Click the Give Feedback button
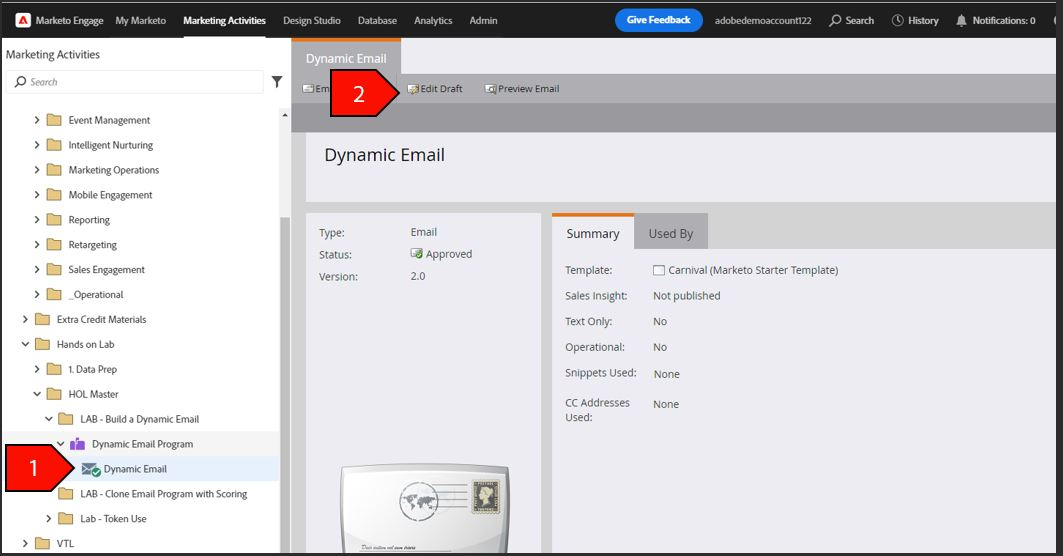 [x=658, y=20]
